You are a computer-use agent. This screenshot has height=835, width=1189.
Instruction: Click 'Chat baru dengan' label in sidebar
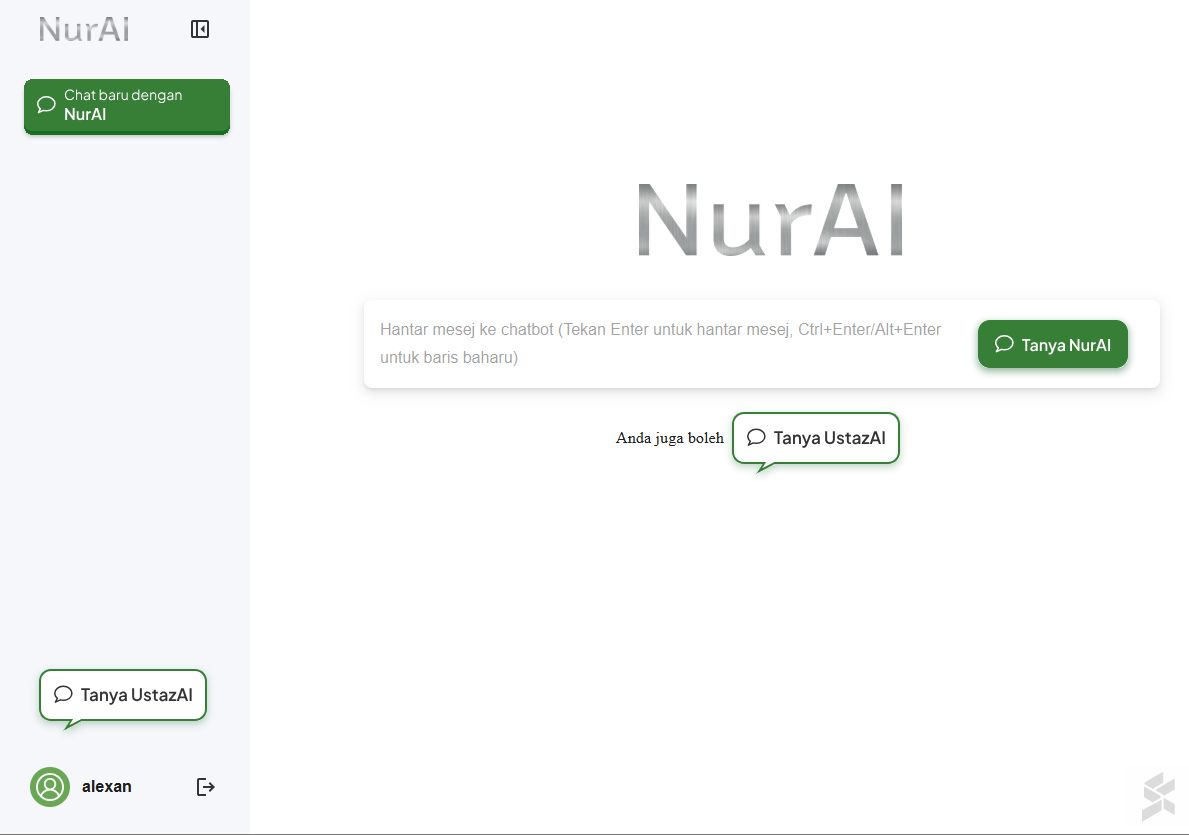tap(123, 95)
